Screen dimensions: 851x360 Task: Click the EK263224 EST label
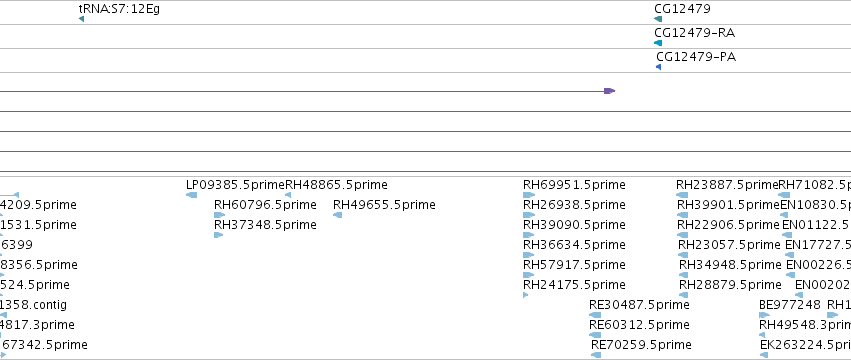click(805, 345)
